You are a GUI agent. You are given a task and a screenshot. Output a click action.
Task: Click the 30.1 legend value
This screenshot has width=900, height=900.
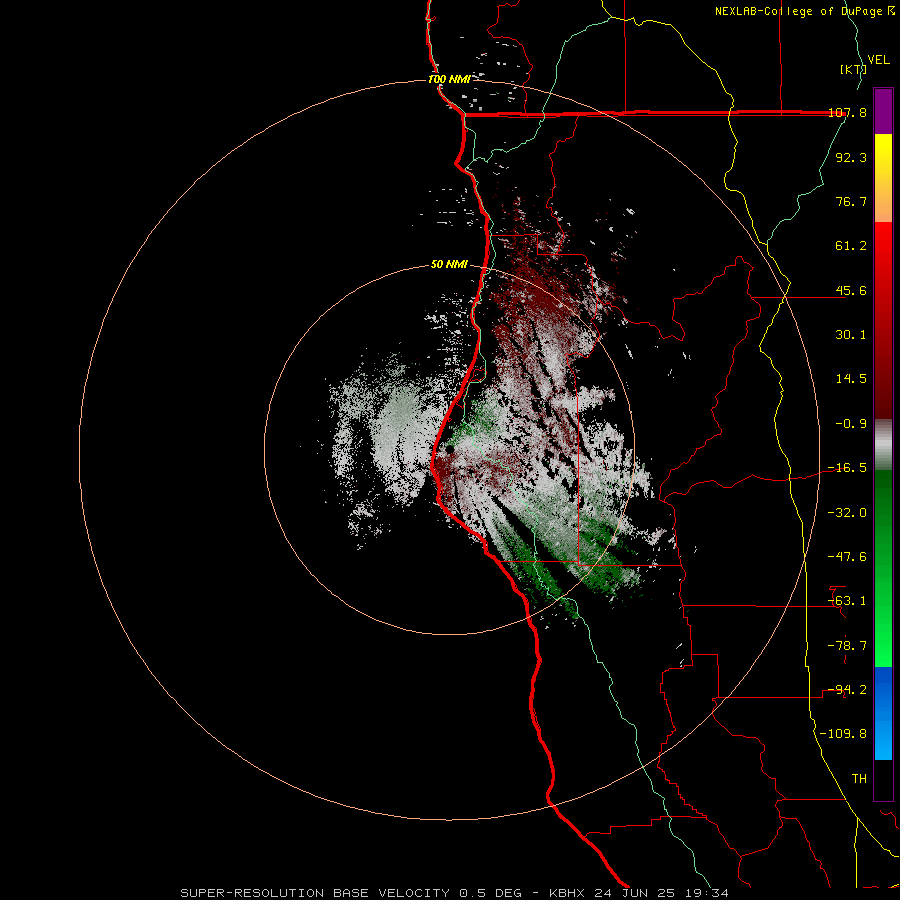(x=851, y=335)
